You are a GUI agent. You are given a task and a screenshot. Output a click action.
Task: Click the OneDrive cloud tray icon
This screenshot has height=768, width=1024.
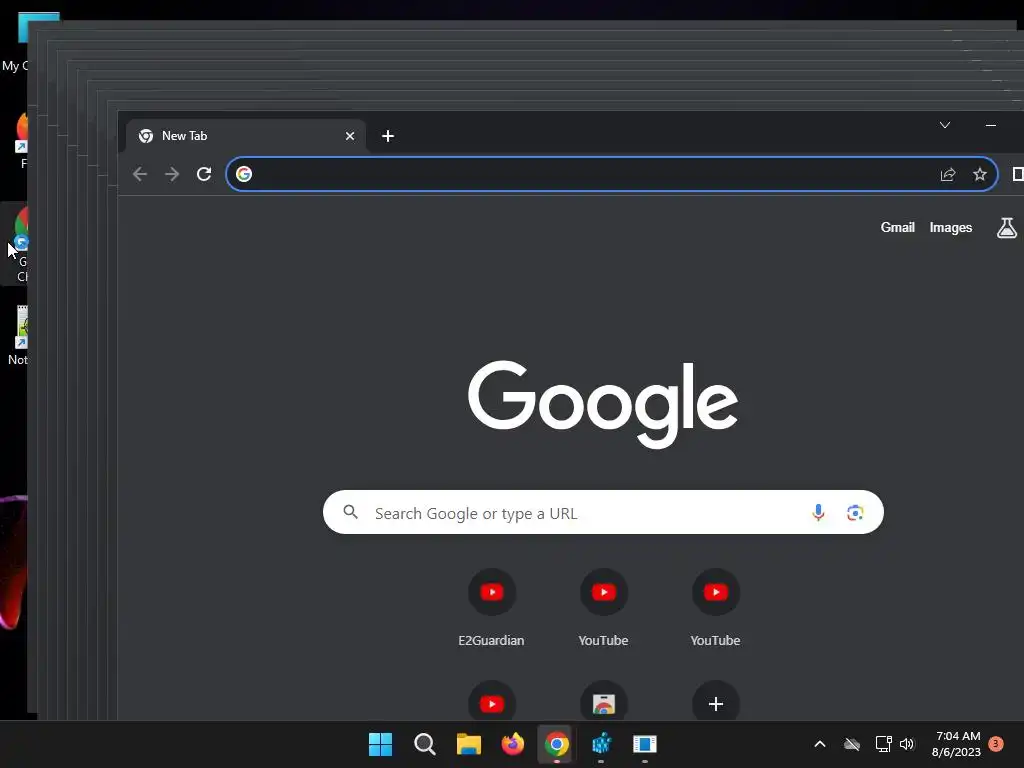coord(852,744)
